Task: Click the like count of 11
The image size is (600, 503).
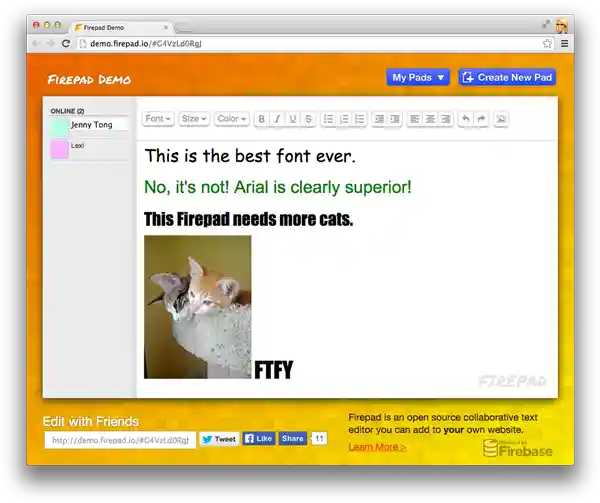Action: point(320,438)
